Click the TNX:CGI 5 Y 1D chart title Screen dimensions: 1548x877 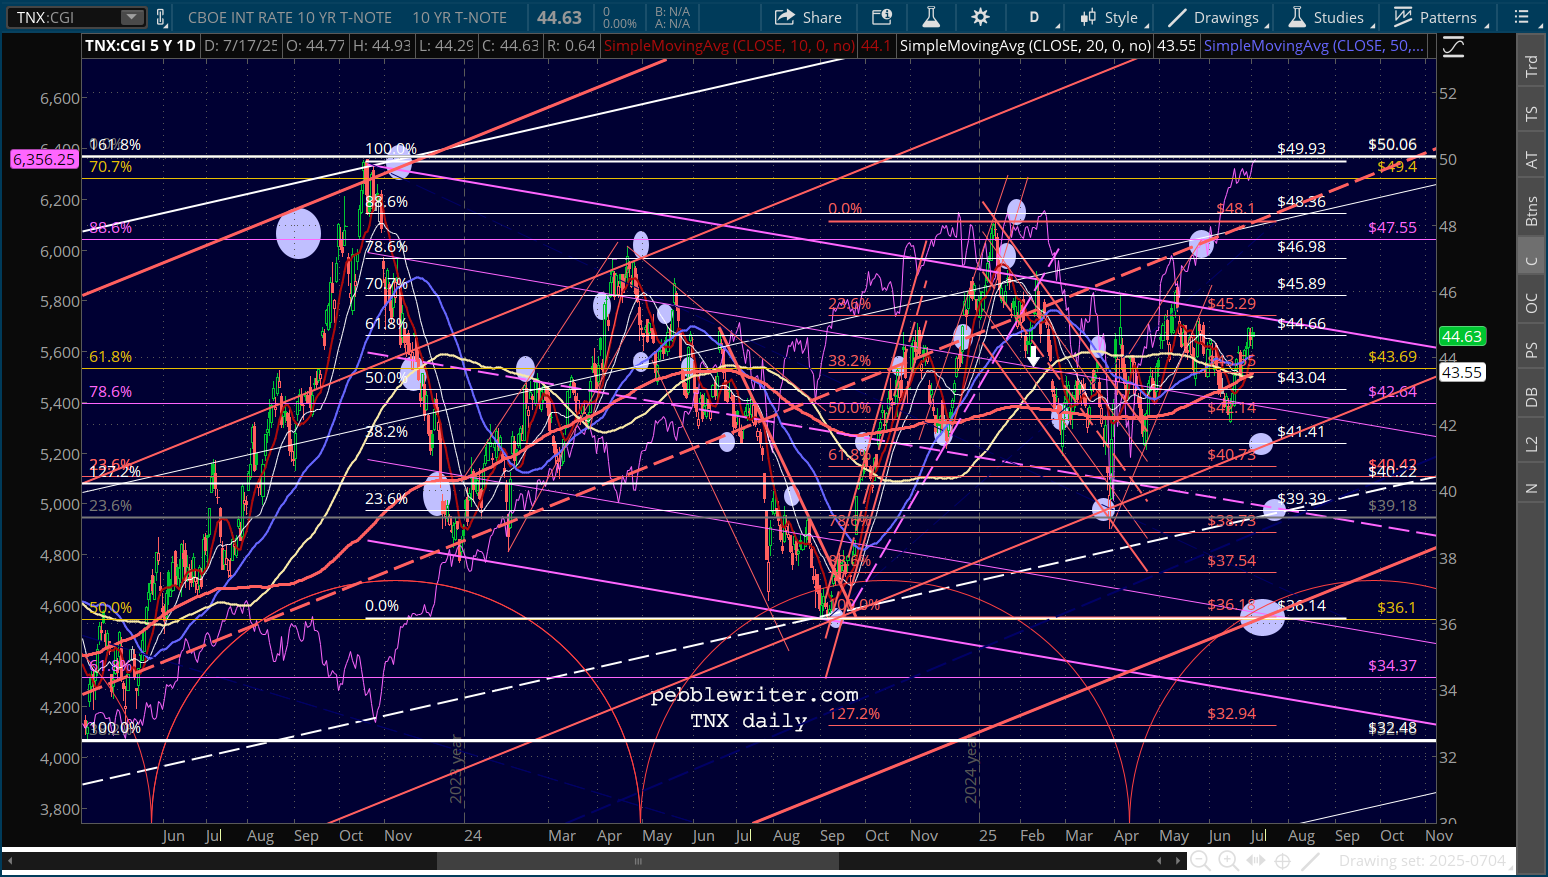click(x=140, y=46)
